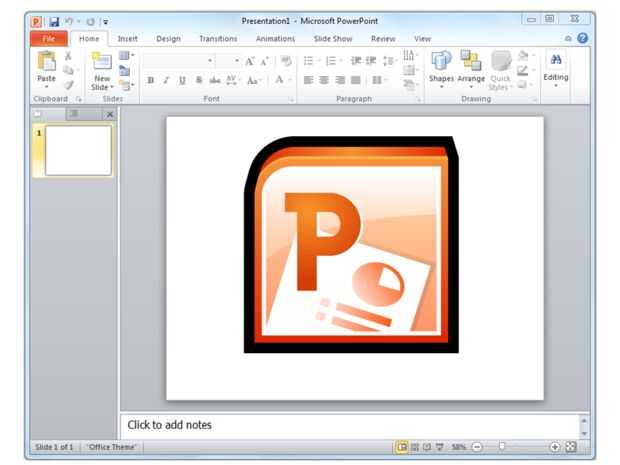The image size is (620, 465).
Task: Increase list indent level
Action: 371,60
